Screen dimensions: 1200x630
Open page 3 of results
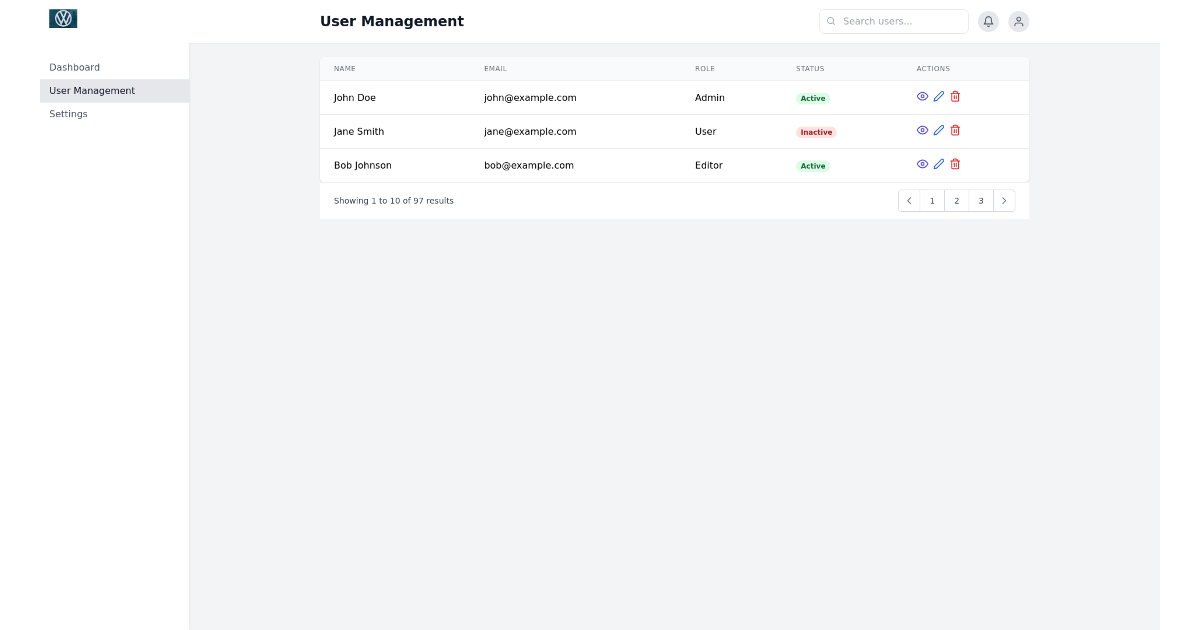[x=980, y=200]
